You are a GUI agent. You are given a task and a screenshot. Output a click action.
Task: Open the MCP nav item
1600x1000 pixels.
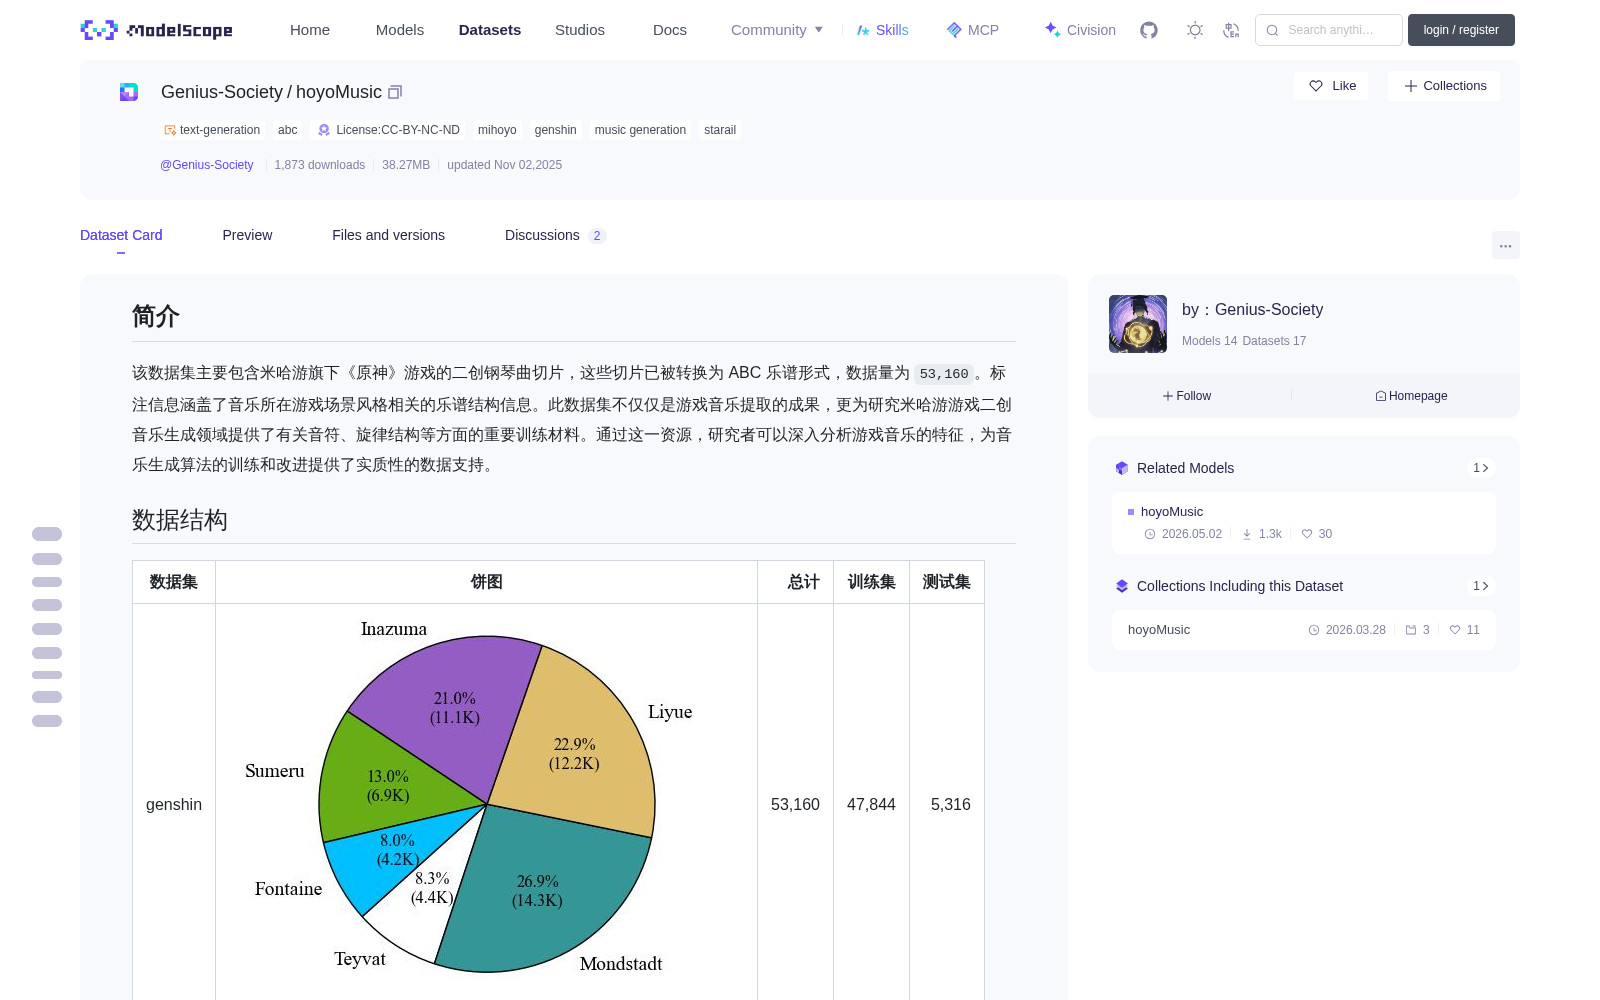pos(973,30)
